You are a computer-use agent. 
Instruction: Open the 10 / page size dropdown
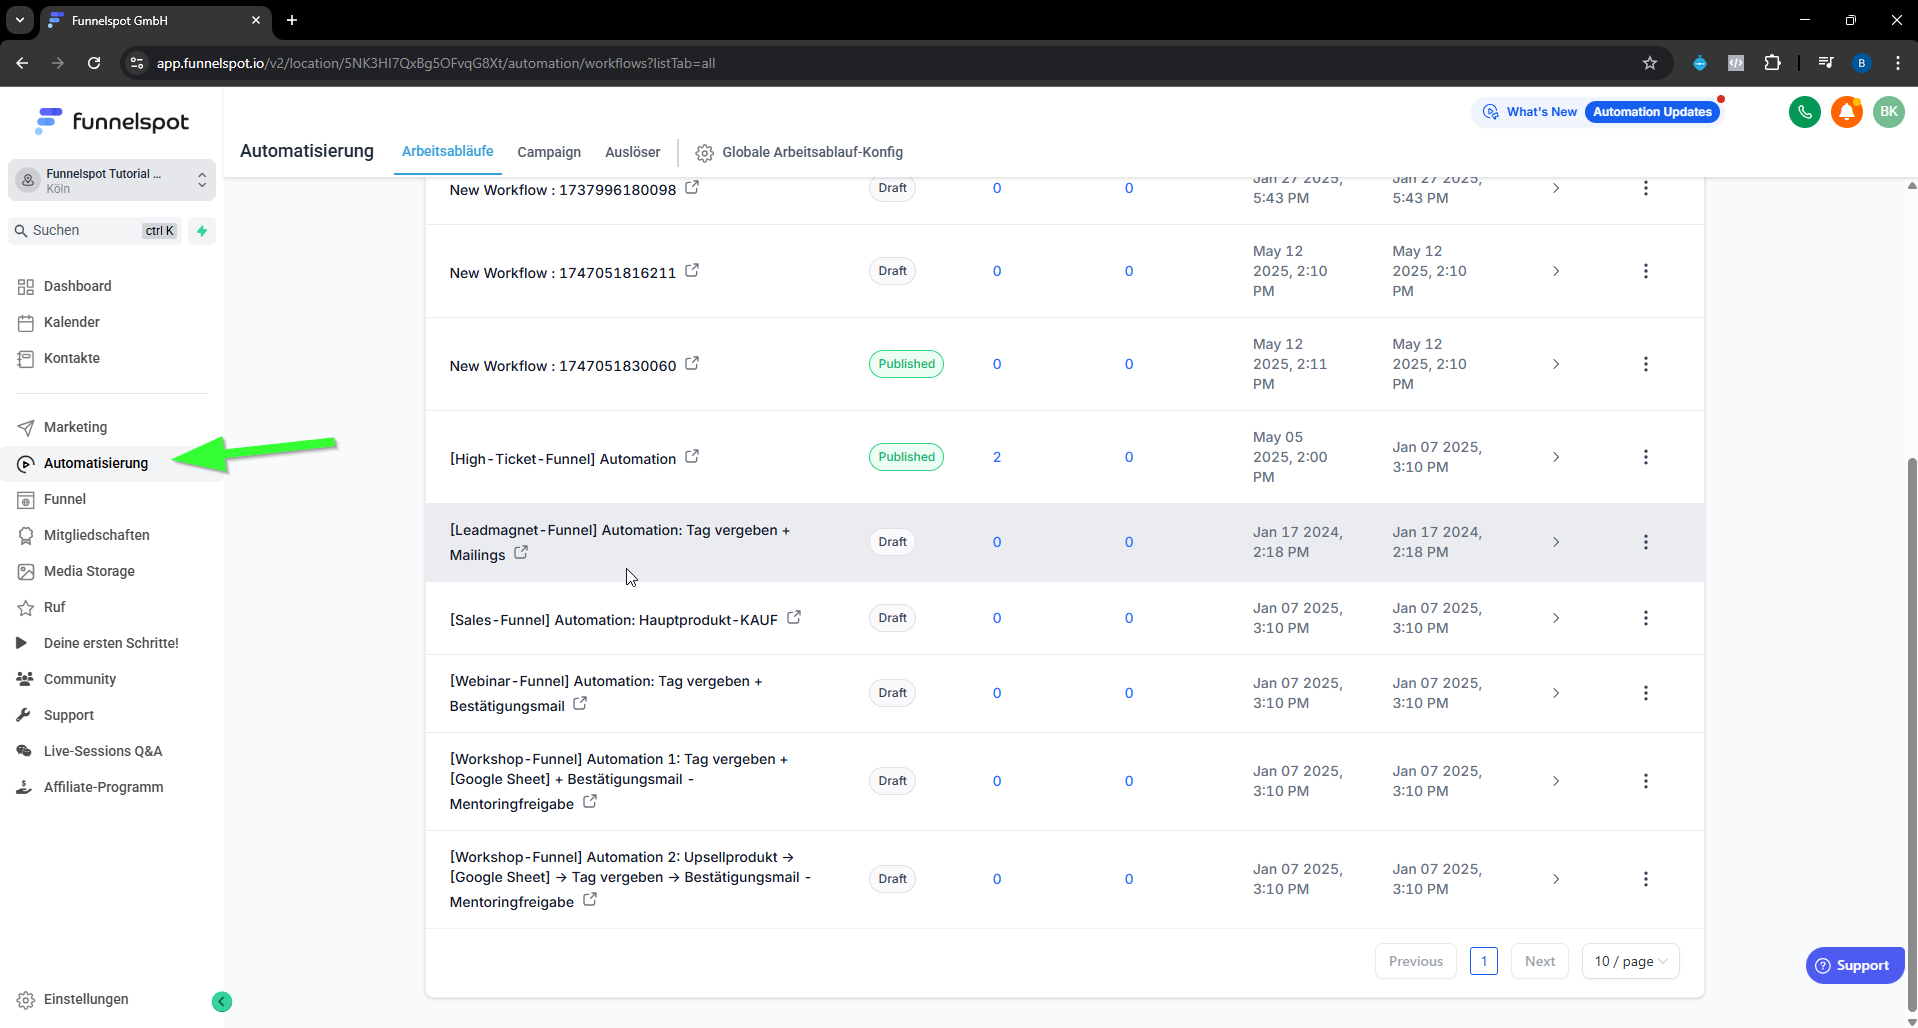1630,961
